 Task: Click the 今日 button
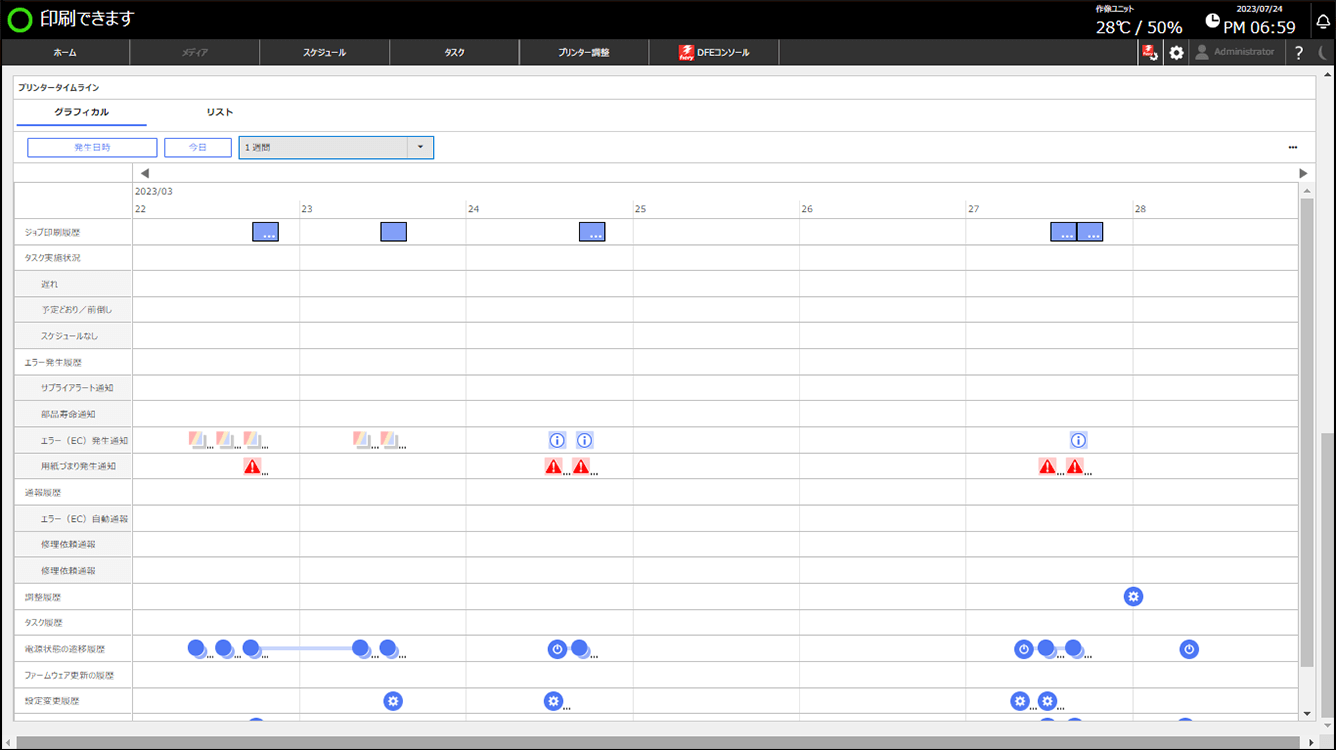(x=198, y=148)
